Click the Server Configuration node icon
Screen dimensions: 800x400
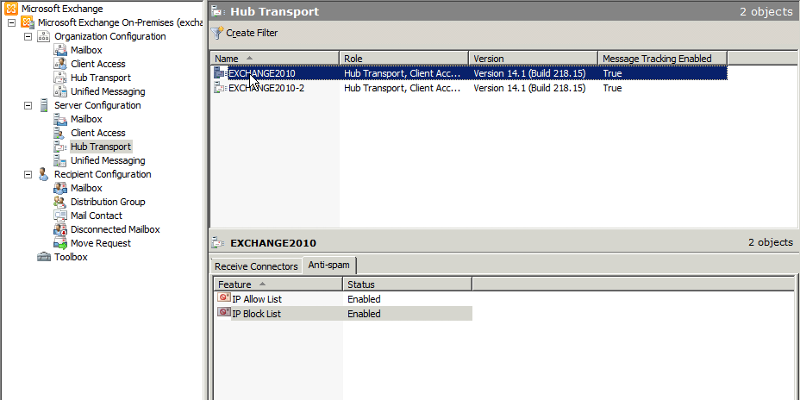[x=44, y=105]
